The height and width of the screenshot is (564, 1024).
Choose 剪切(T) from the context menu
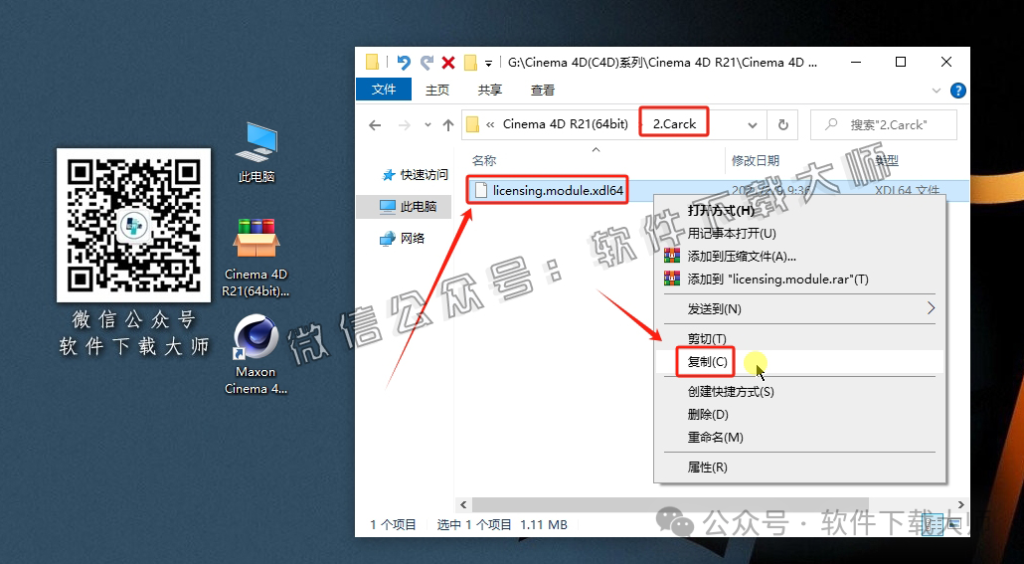point(707,338)
